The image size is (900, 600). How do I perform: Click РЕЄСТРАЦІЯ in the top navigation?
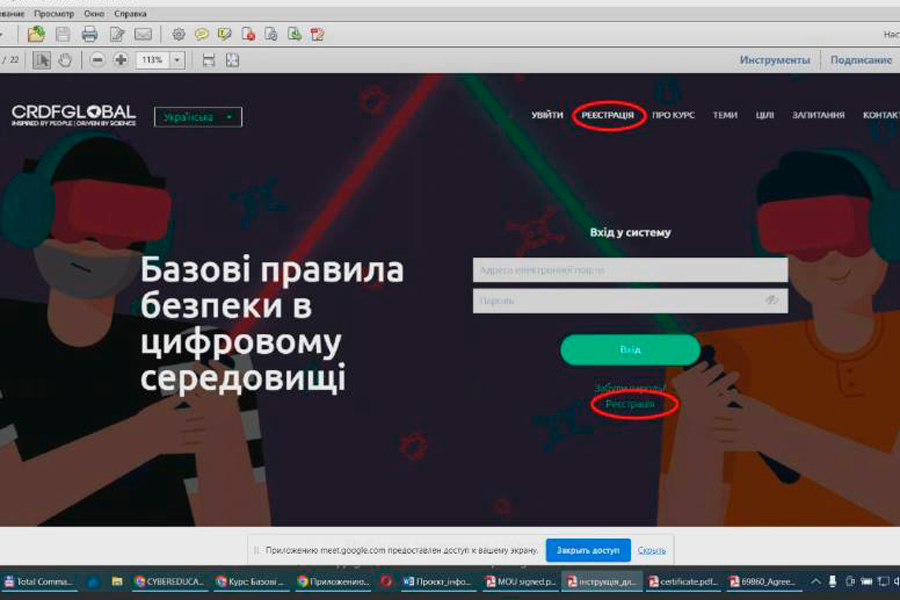pyautogui.click(x=608, y=115)
